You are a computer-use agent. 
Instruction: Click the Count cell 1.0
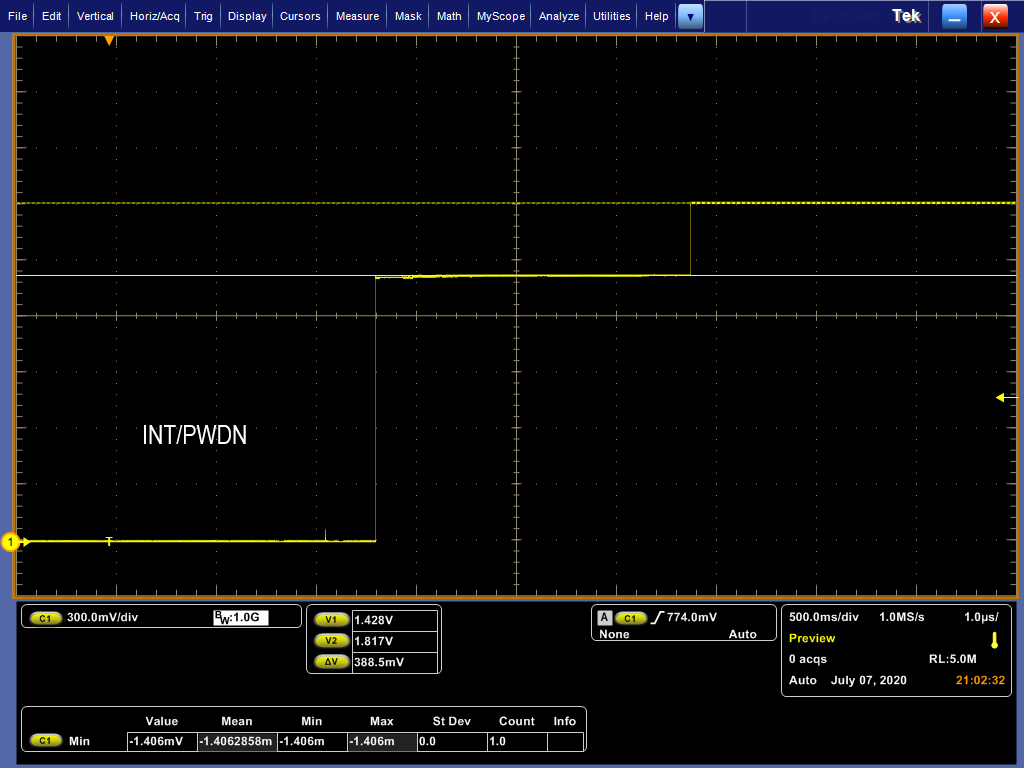(x=517, y=741)
